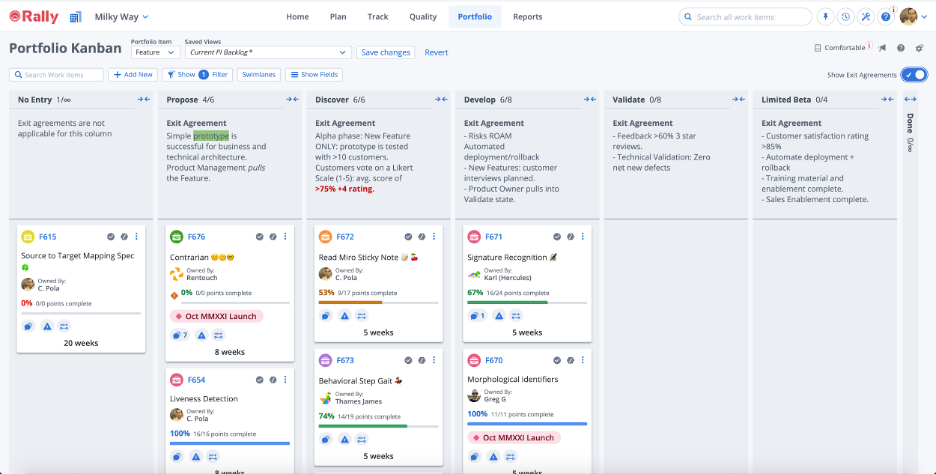Collapse the Propose column
The width and height of the screenshot is (936, 474).
click(290, 100)
